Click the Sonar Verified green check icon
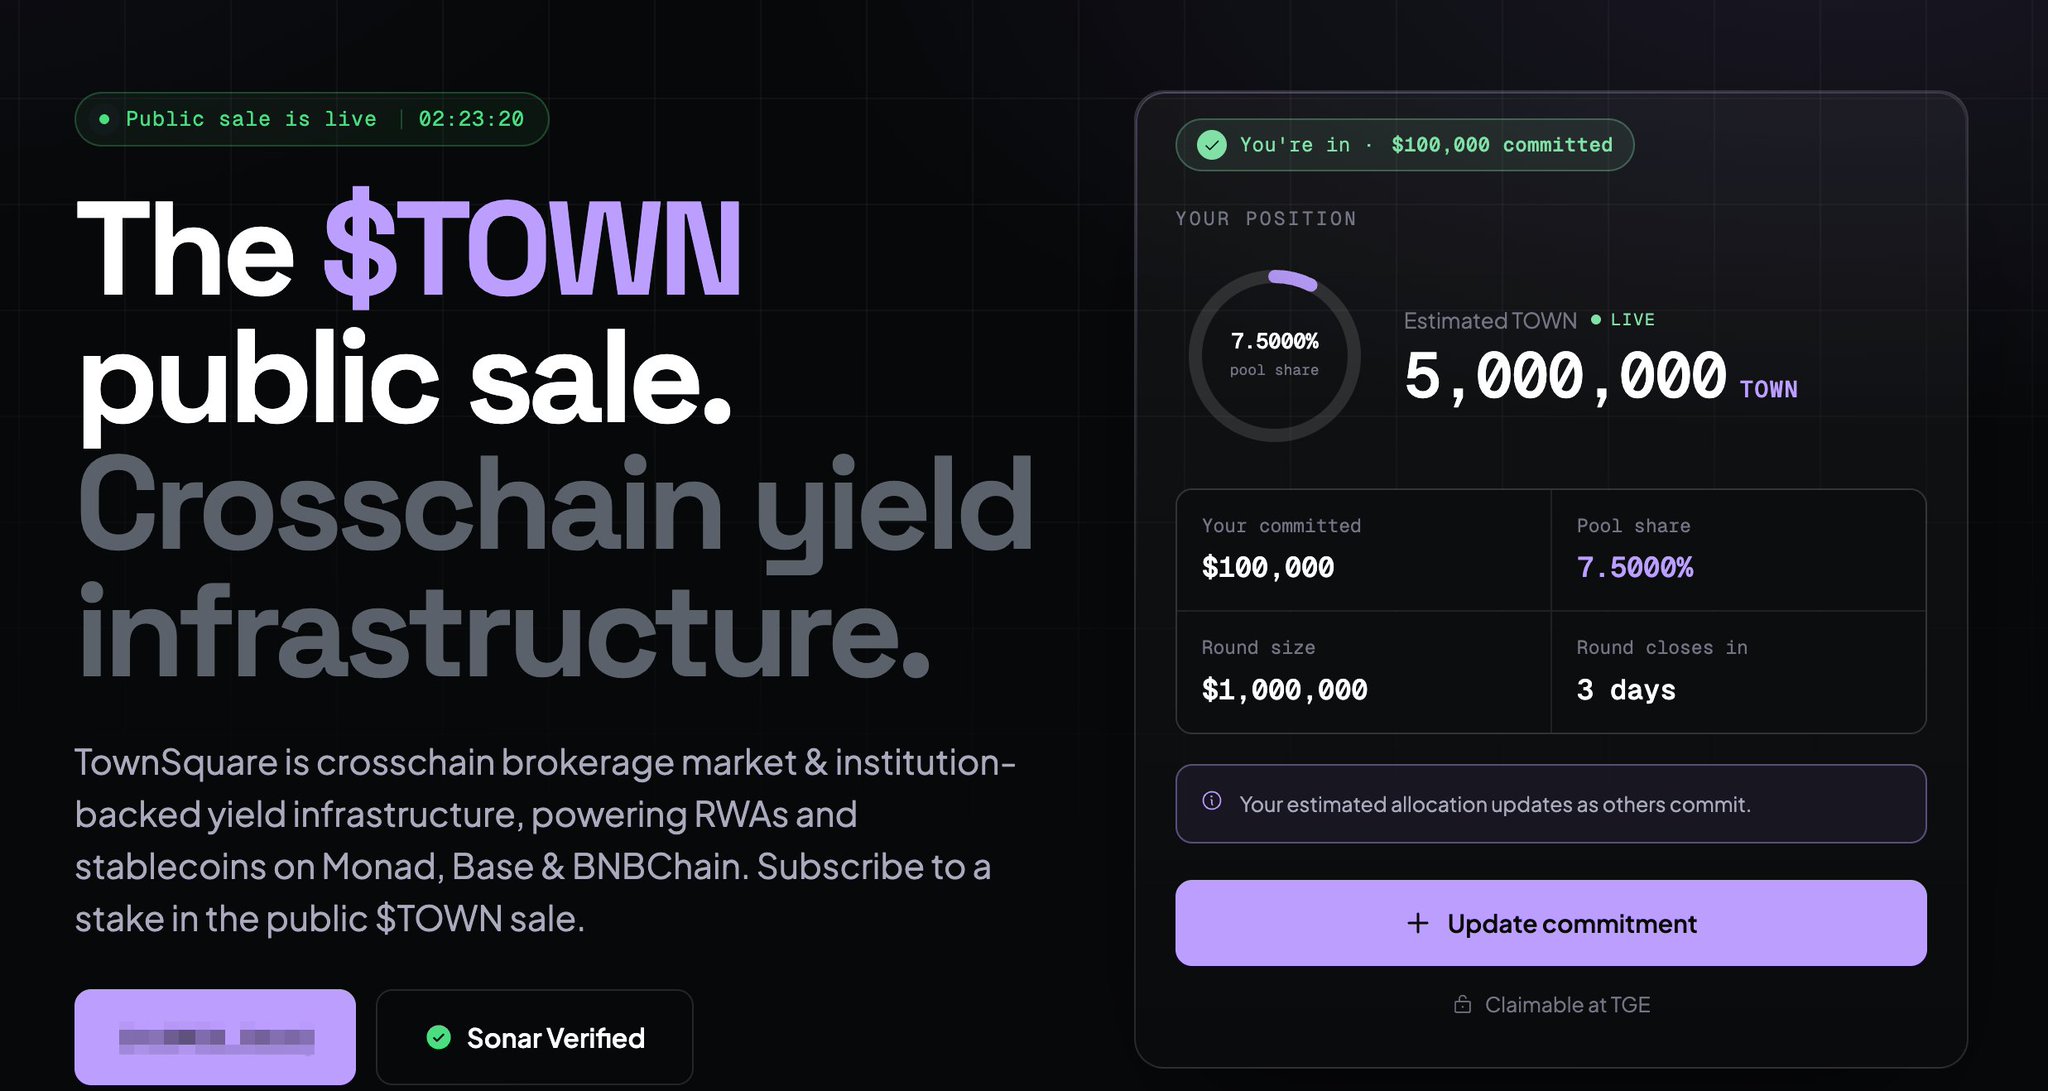Screen dimensions: 2048x1091 tap(438, 1037)
